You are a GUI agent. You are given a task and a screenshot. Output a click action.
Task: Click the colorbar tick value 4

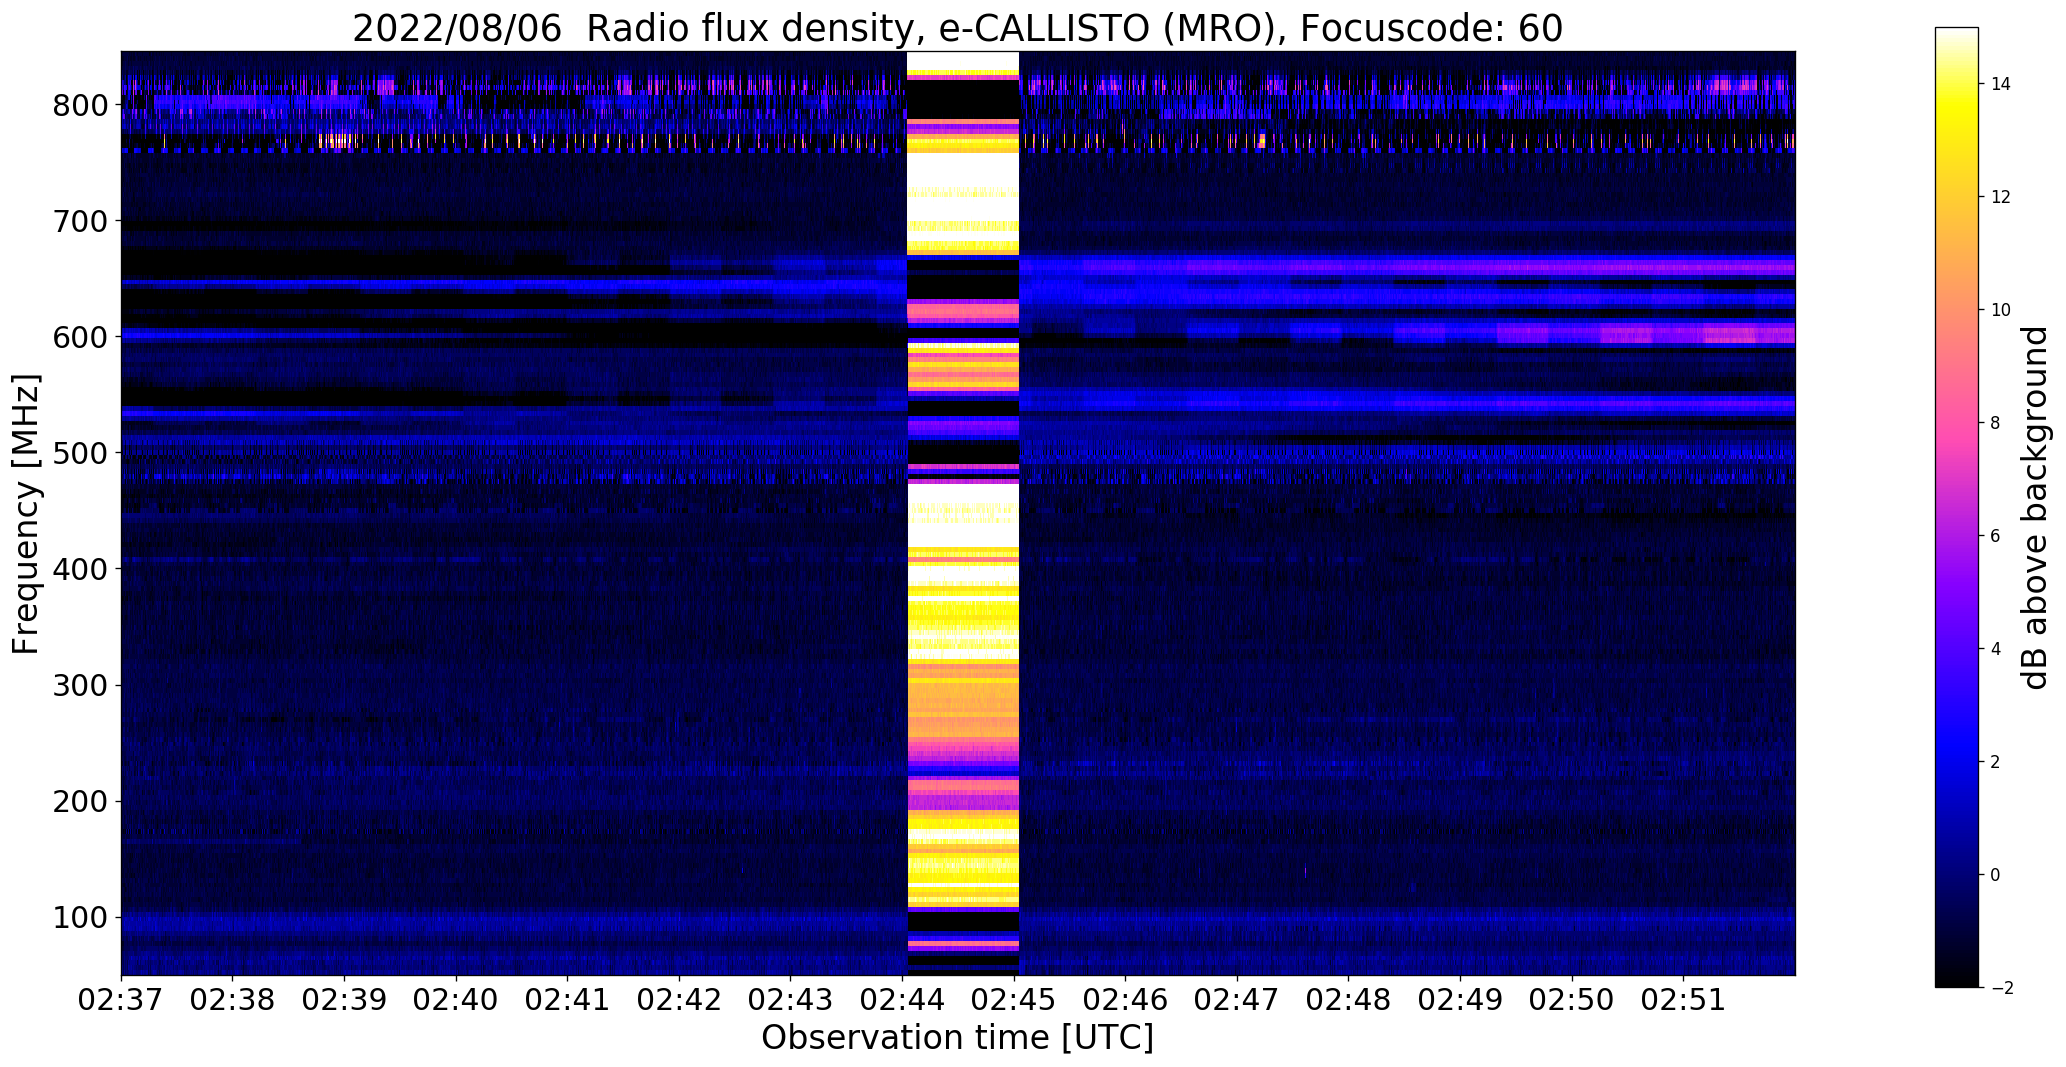tap(1996, 649)
